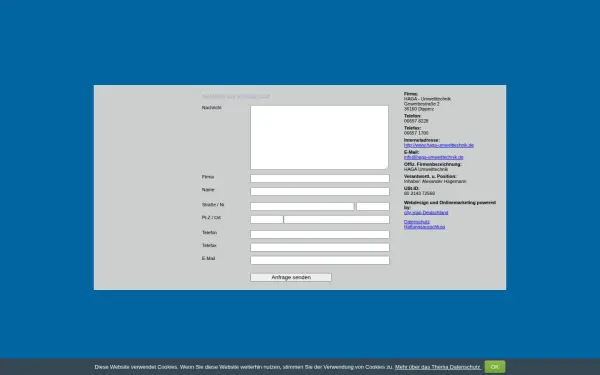The image size is (600, 375).
Task: Click the Ort city field
Action: point(336,220)
